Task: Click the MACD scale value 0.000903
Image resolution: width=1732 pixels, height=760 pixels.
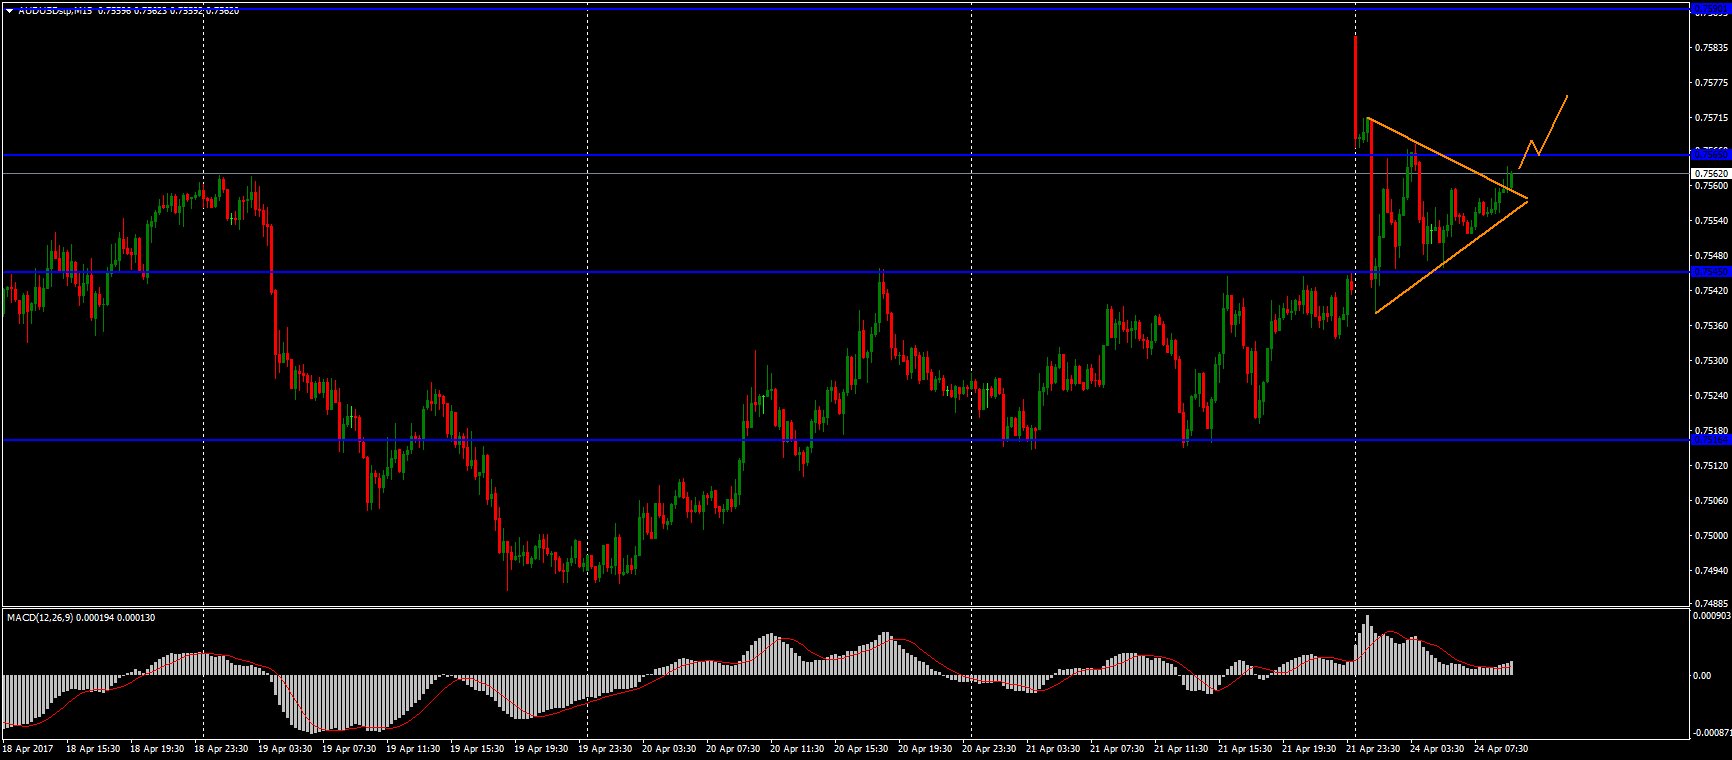Action: click(x=1711, y=616)
